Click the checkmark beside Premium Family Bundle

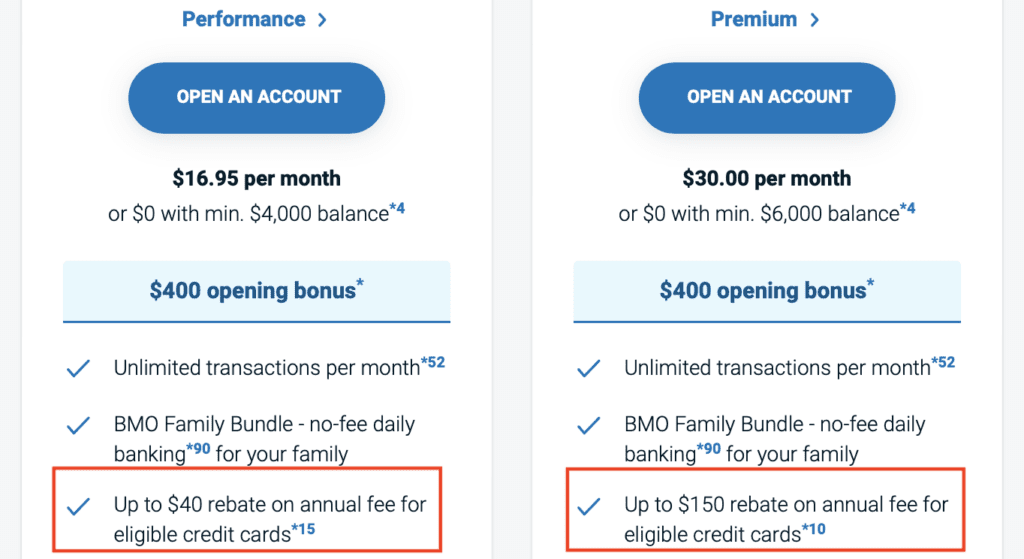[588, 427]
